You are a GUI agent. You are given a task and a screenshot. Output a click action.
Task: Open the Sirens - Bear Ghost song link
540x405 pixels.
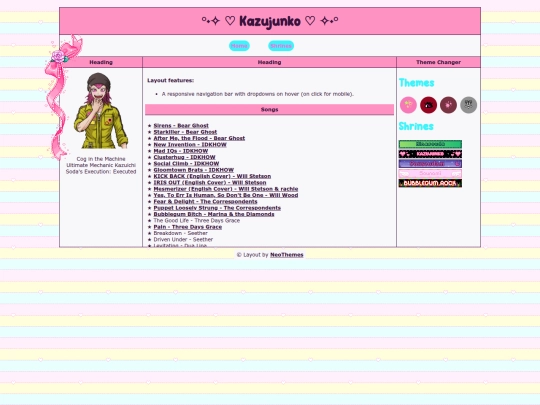pos(181,126)
